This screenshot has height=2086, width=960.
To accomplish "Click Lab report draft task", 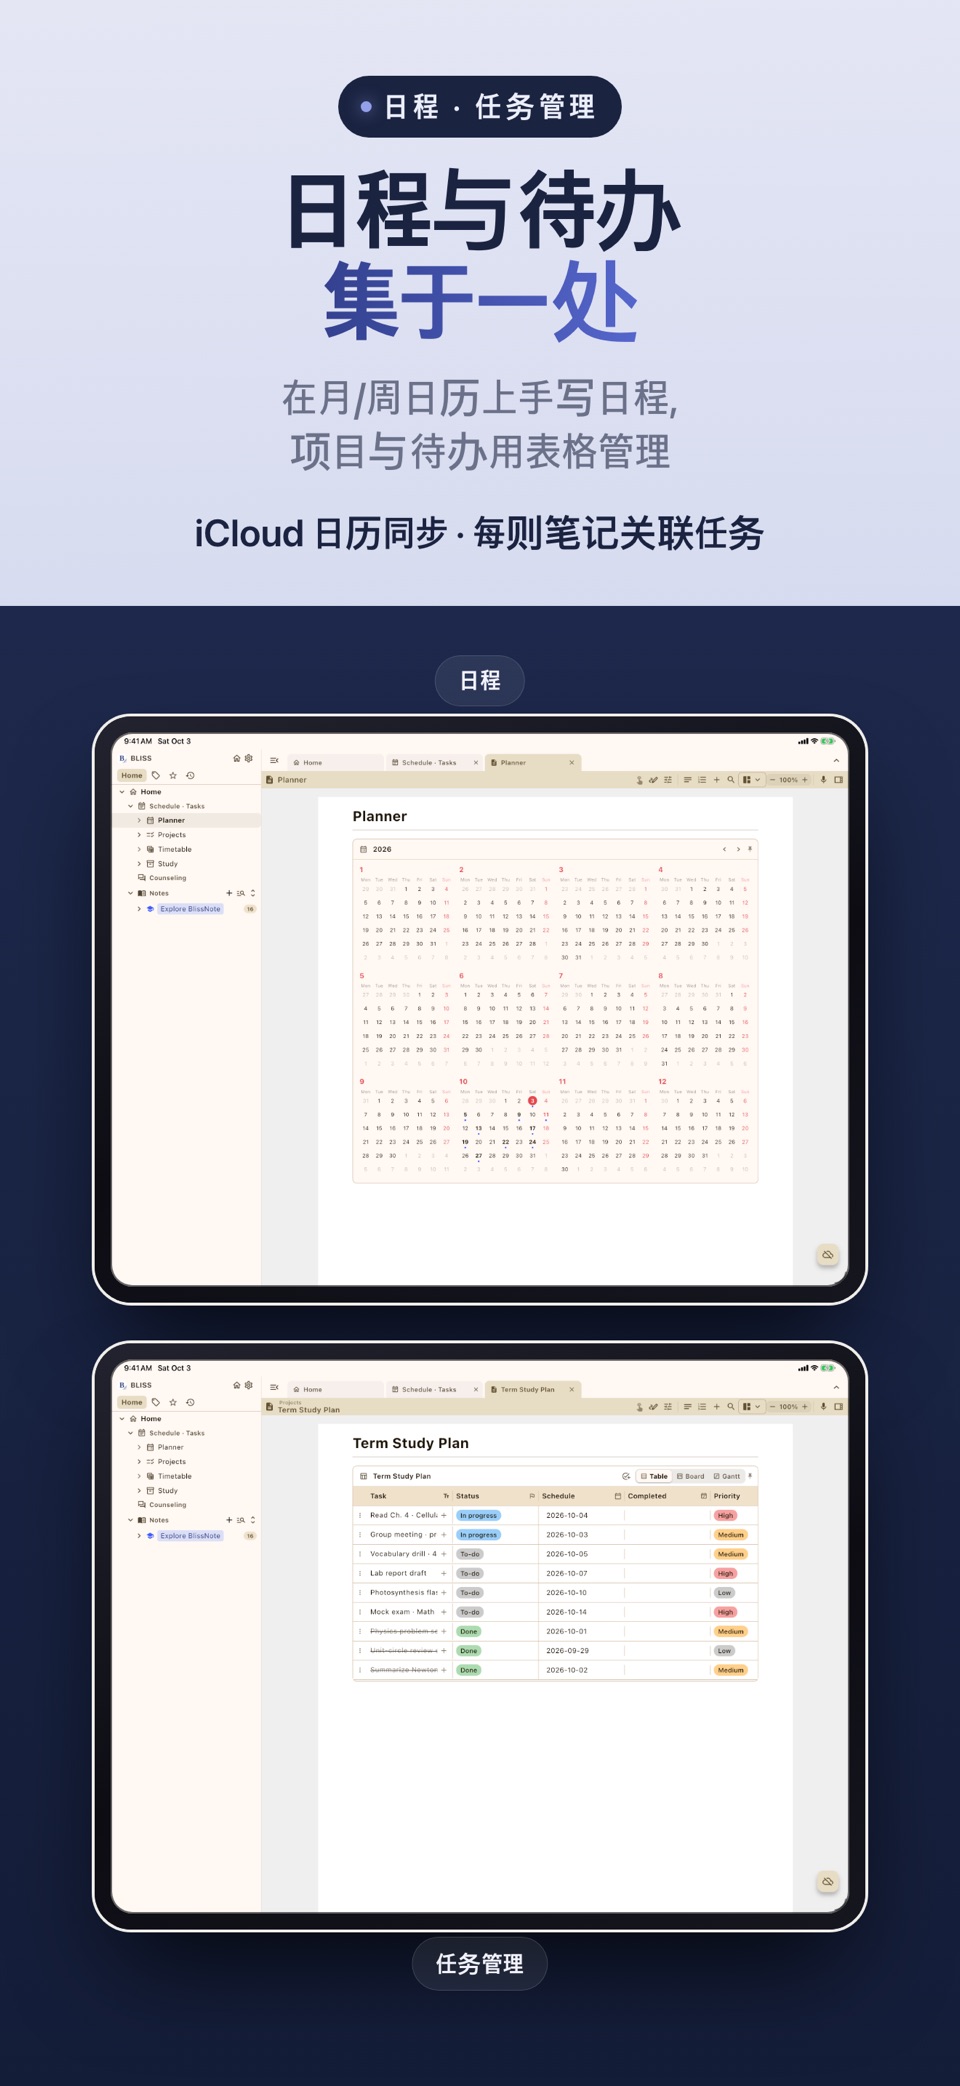I will tap(398, 1573).
